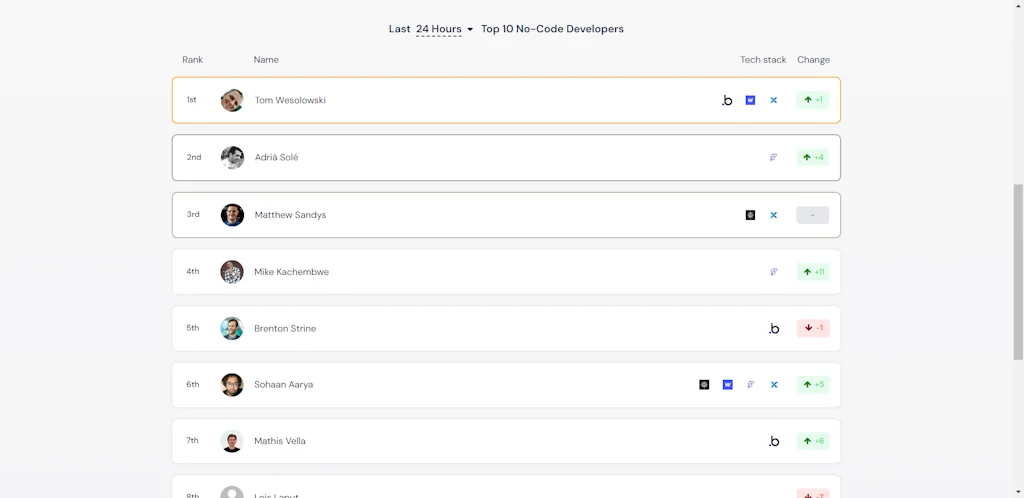Click Xano icon in Sohaan Aarya's row
Image resolution: width=1024 pixels, height=498 pixels.
coord(774,384)
